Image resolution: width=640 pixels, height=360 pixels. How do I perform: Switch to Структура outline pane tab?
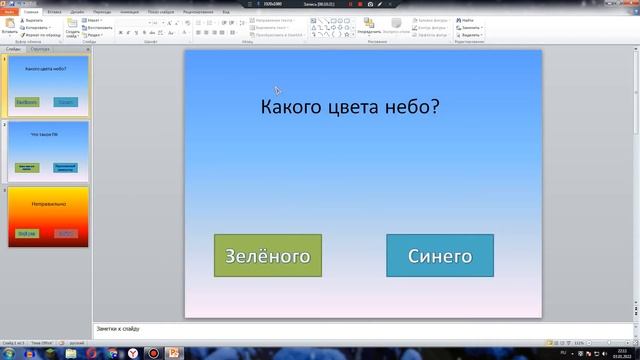(x=40, y=49)
